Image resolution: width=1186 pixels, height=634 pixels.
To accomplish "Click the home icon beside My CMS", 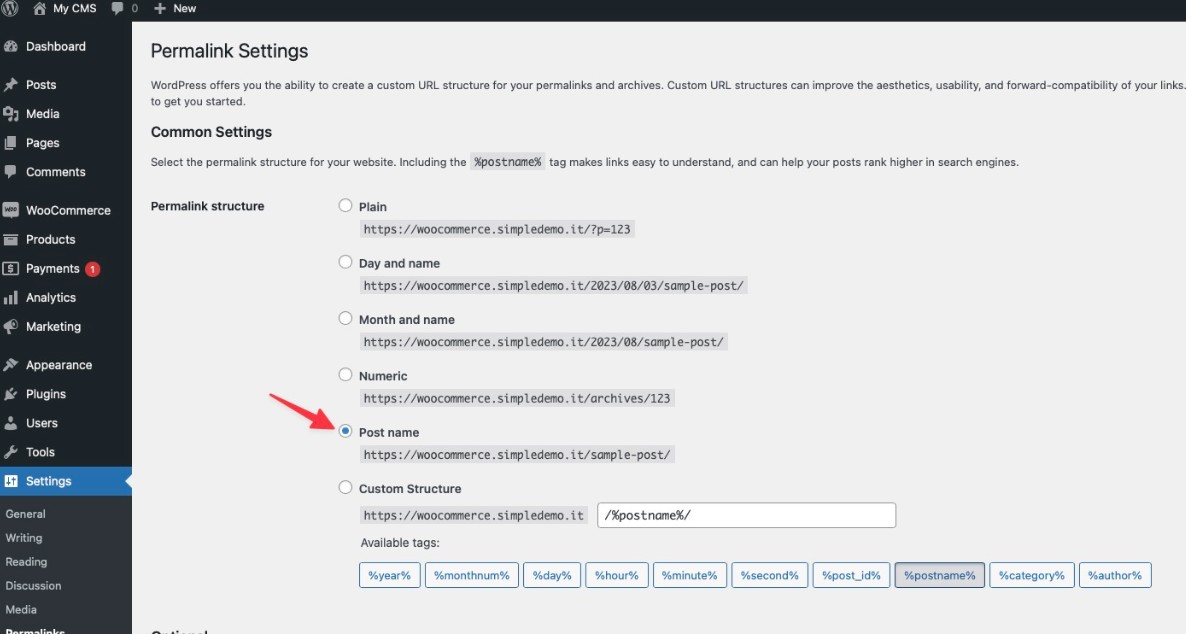I will (x=39, y=8).
